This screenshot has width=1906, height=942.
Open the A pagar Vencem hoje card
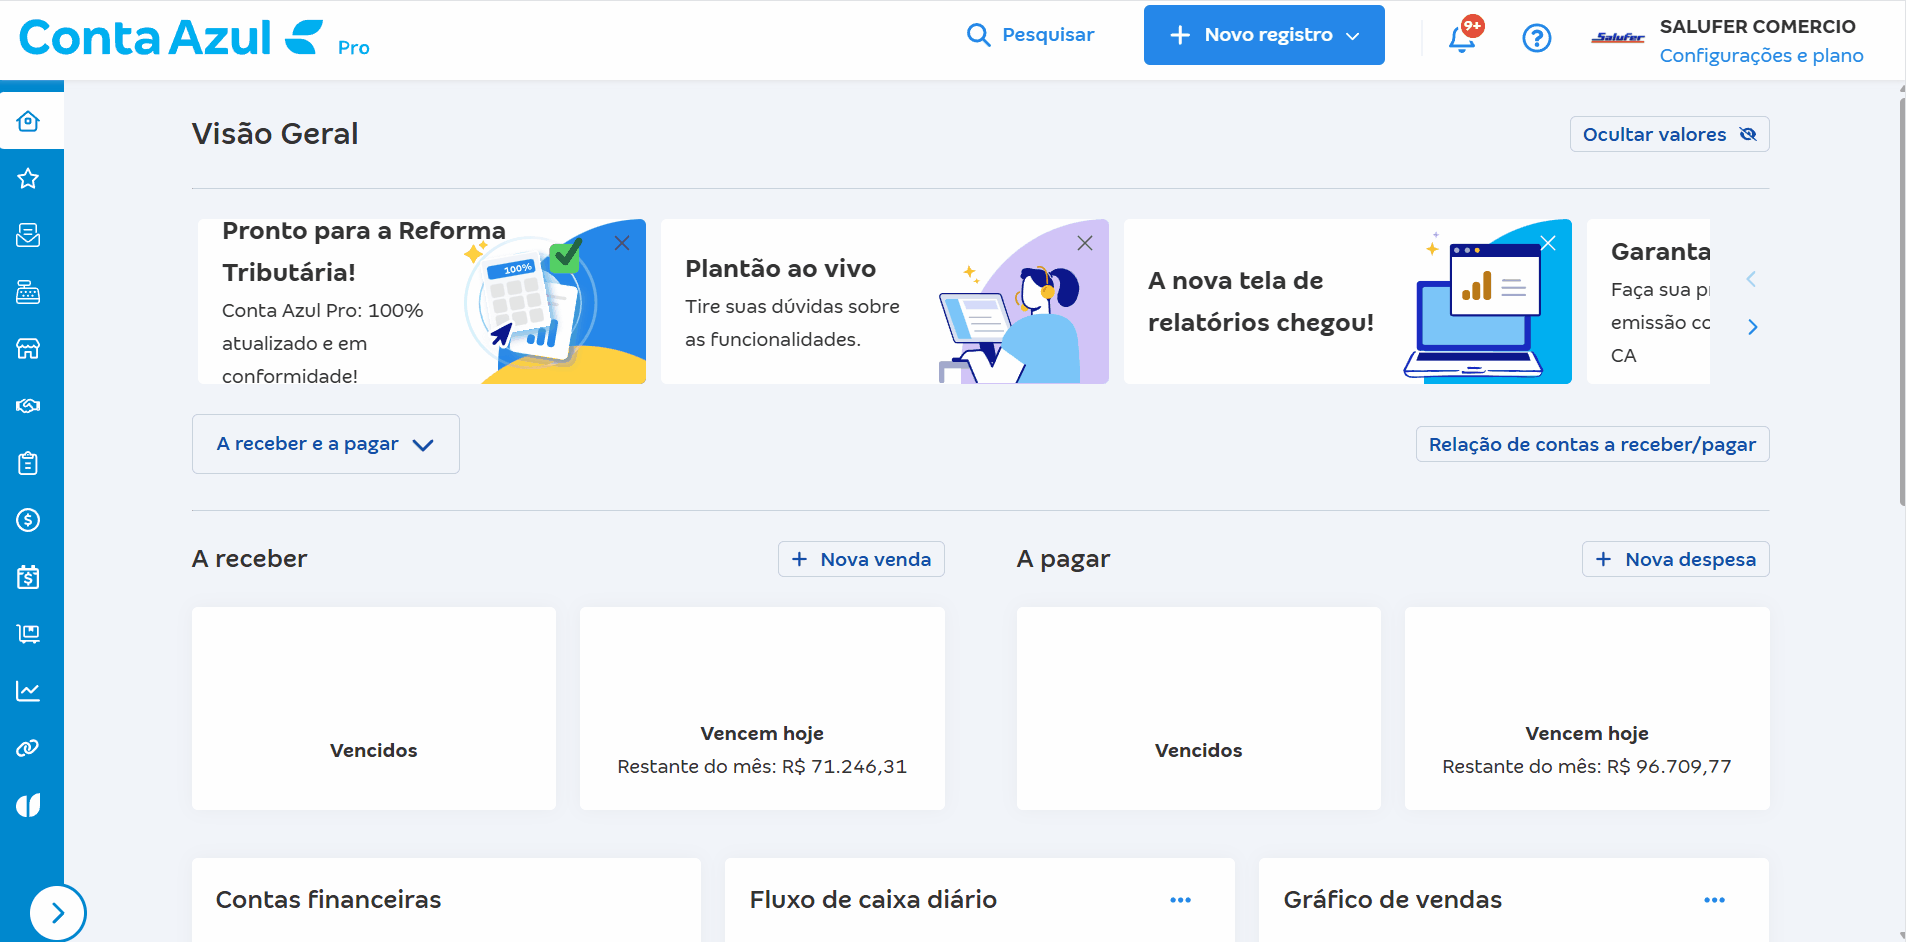tap(1587, 708)
